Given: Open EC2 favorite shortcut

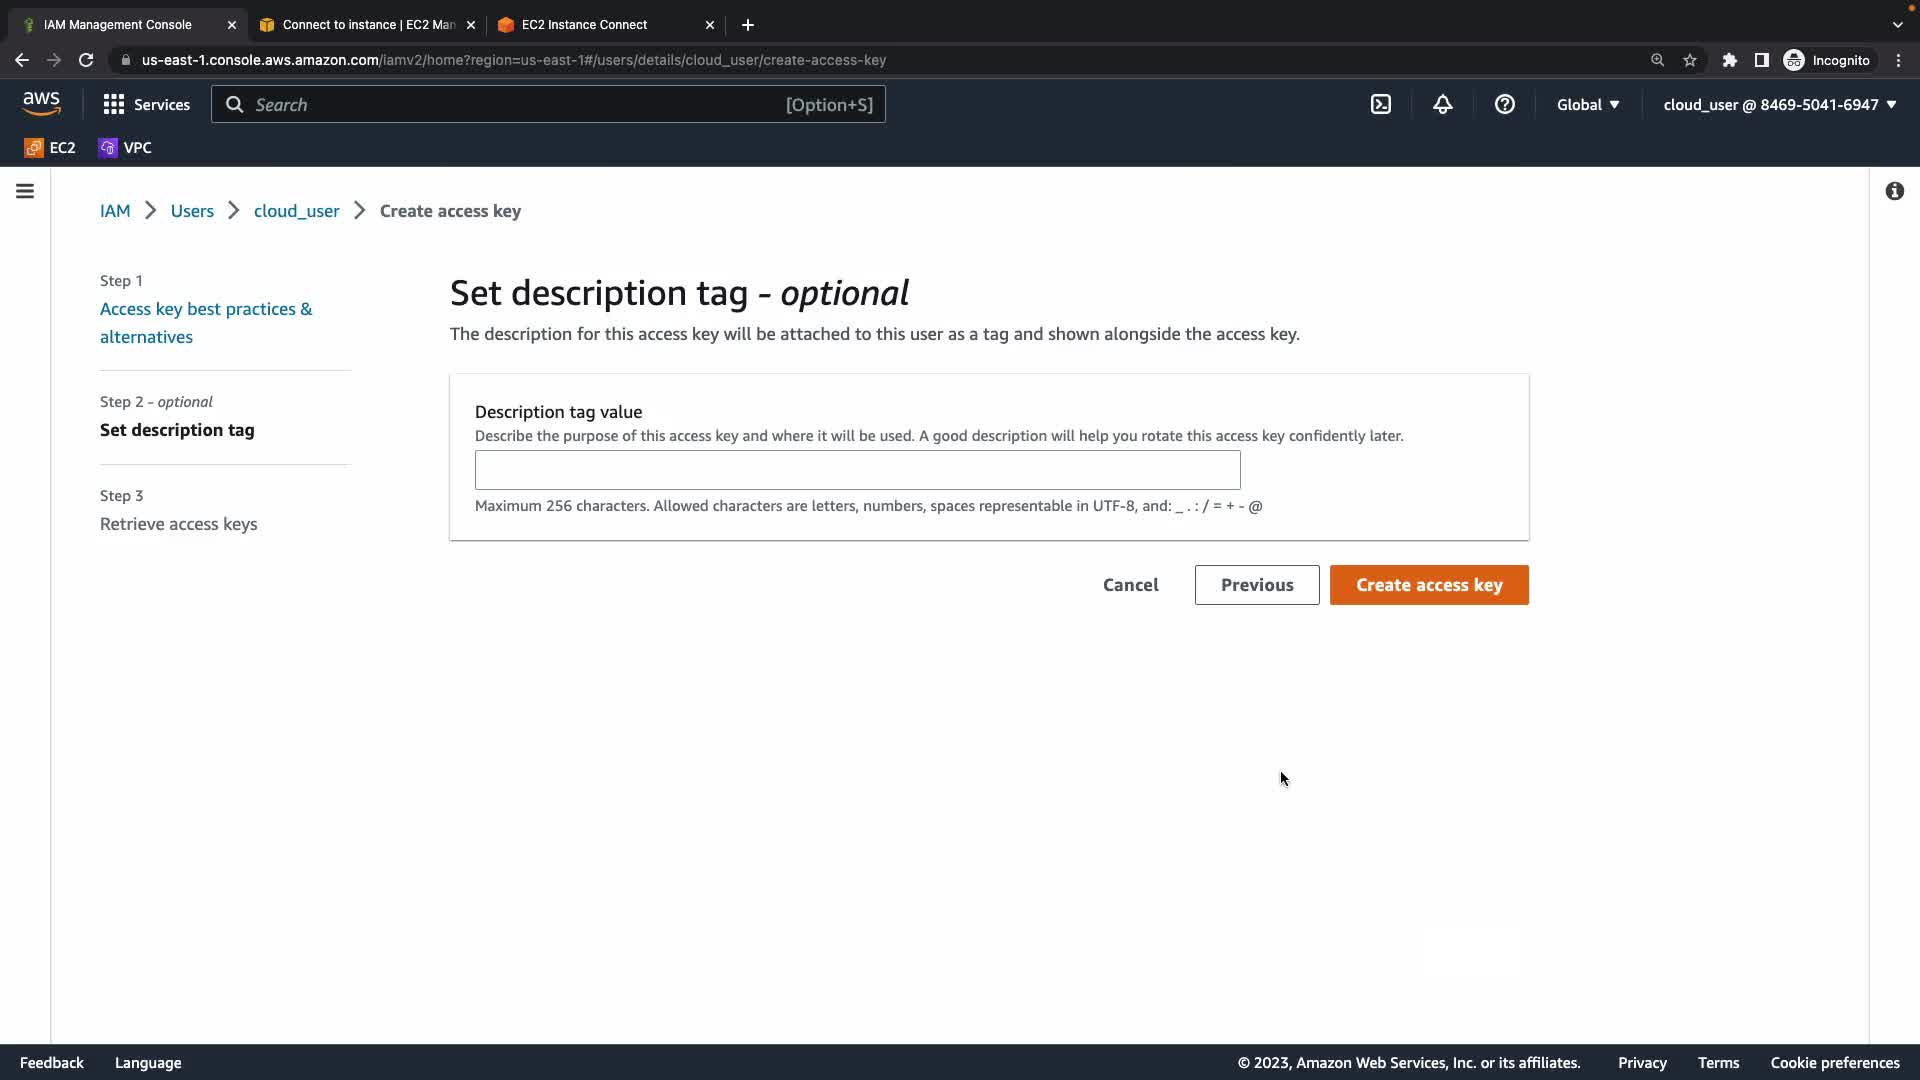Looking at the screenshot, I should coord(50,147).
